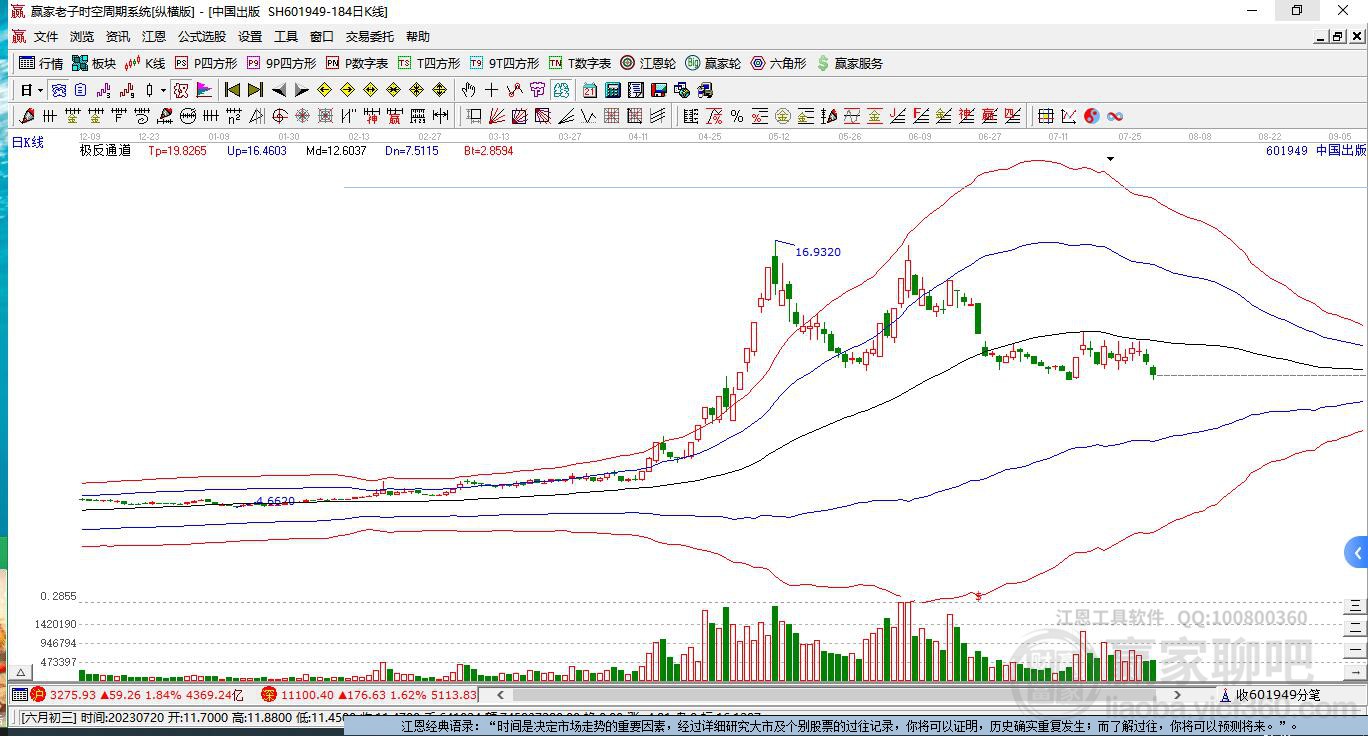The image size is (1368, 736).
Task: Select the n² line tool
Action: point(233,116)
